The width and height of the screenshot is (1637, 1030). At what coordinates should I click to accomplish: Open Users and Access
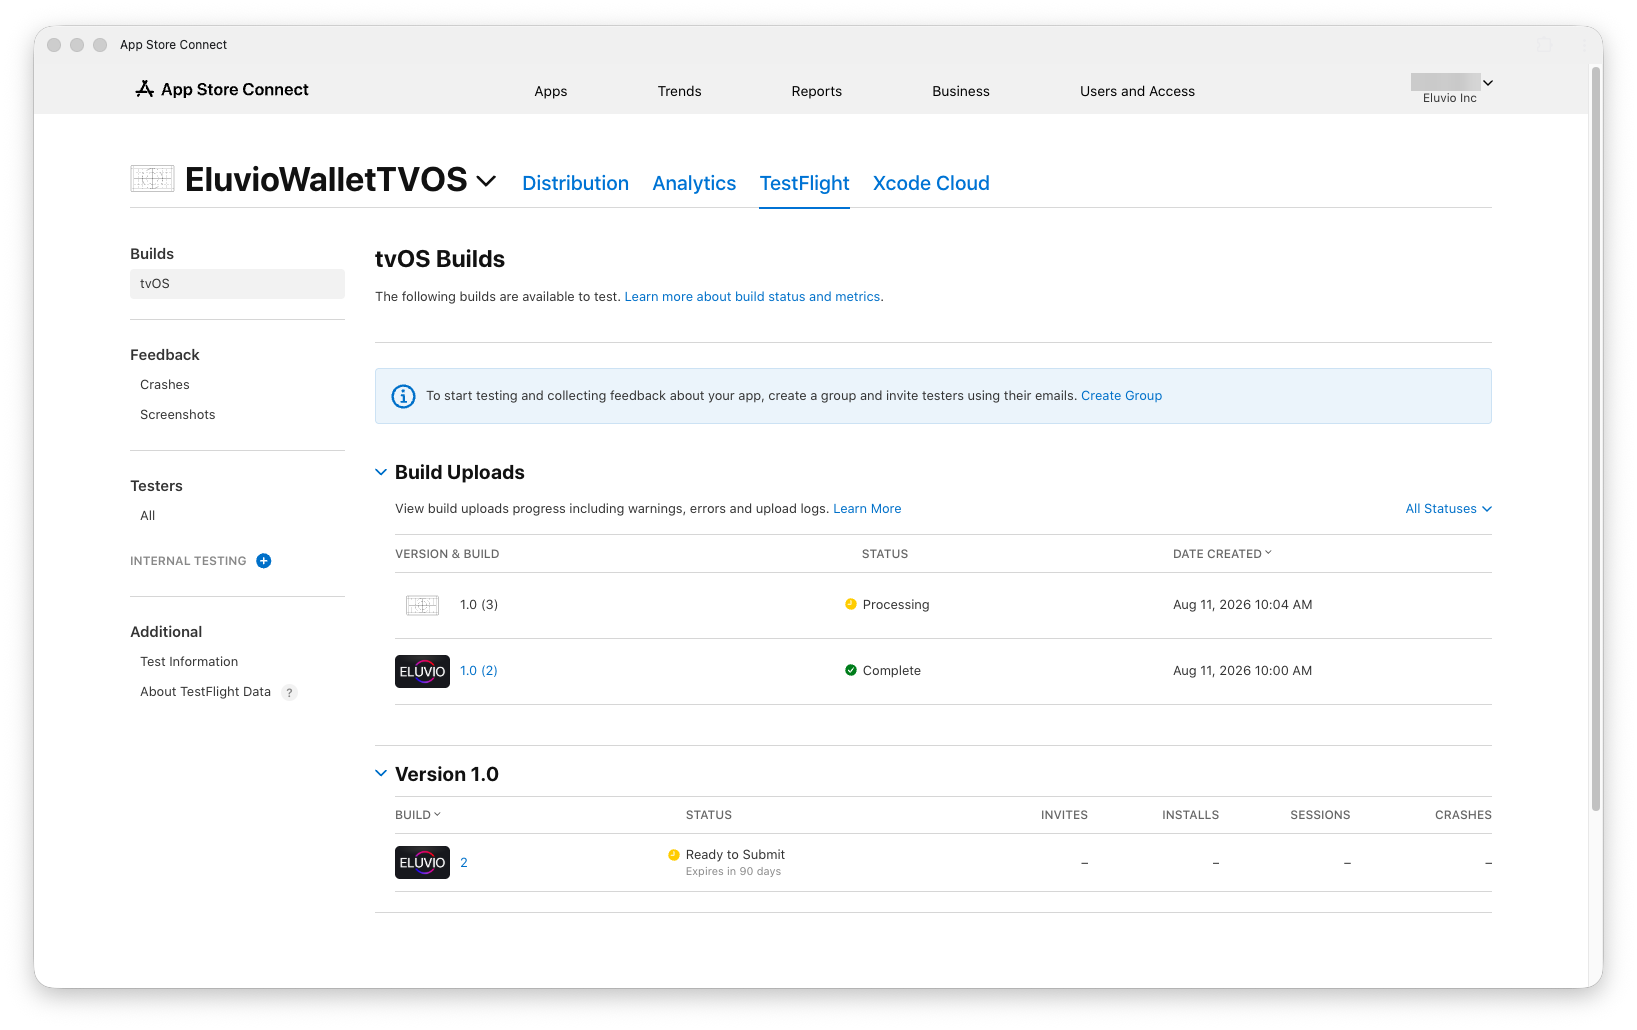[1138, 91]
